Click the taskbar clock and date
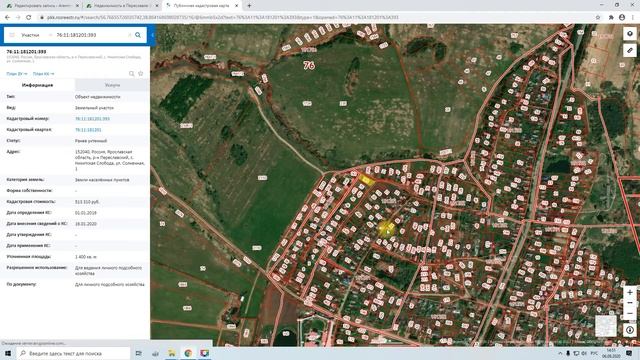 point(611,353)
